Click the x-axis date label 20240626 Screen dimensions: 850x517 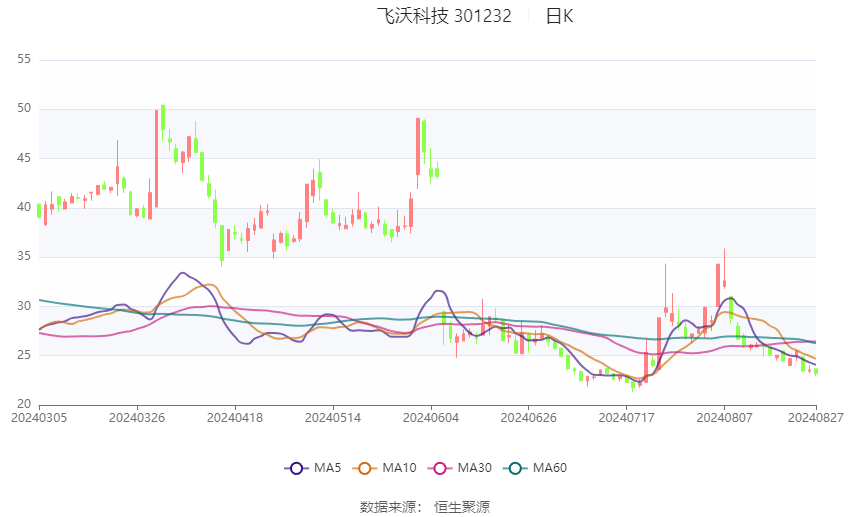(x=529, y=418)
